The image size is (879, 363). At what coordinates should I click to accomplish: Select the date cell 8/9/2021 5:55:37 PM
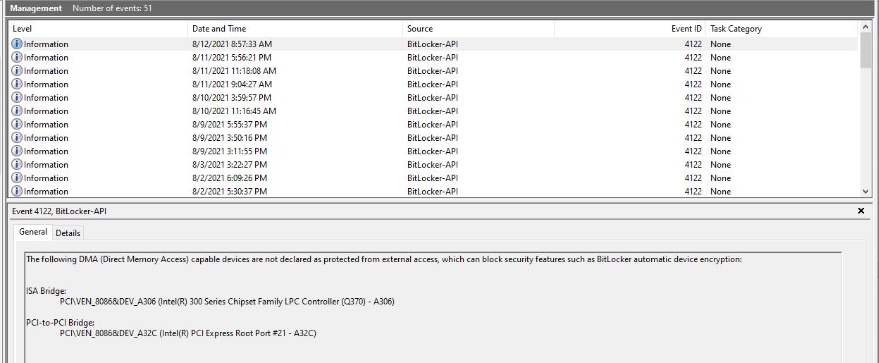click(x=230, y=124)
